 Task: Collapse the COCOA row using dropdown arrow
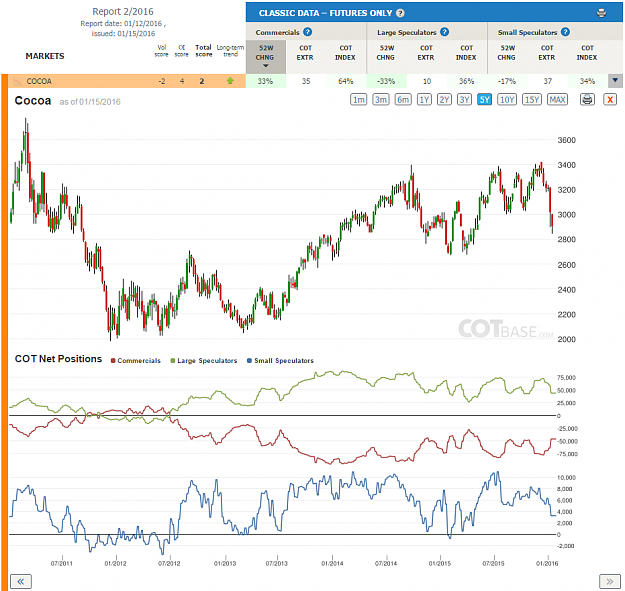click(x=615, y=81)
